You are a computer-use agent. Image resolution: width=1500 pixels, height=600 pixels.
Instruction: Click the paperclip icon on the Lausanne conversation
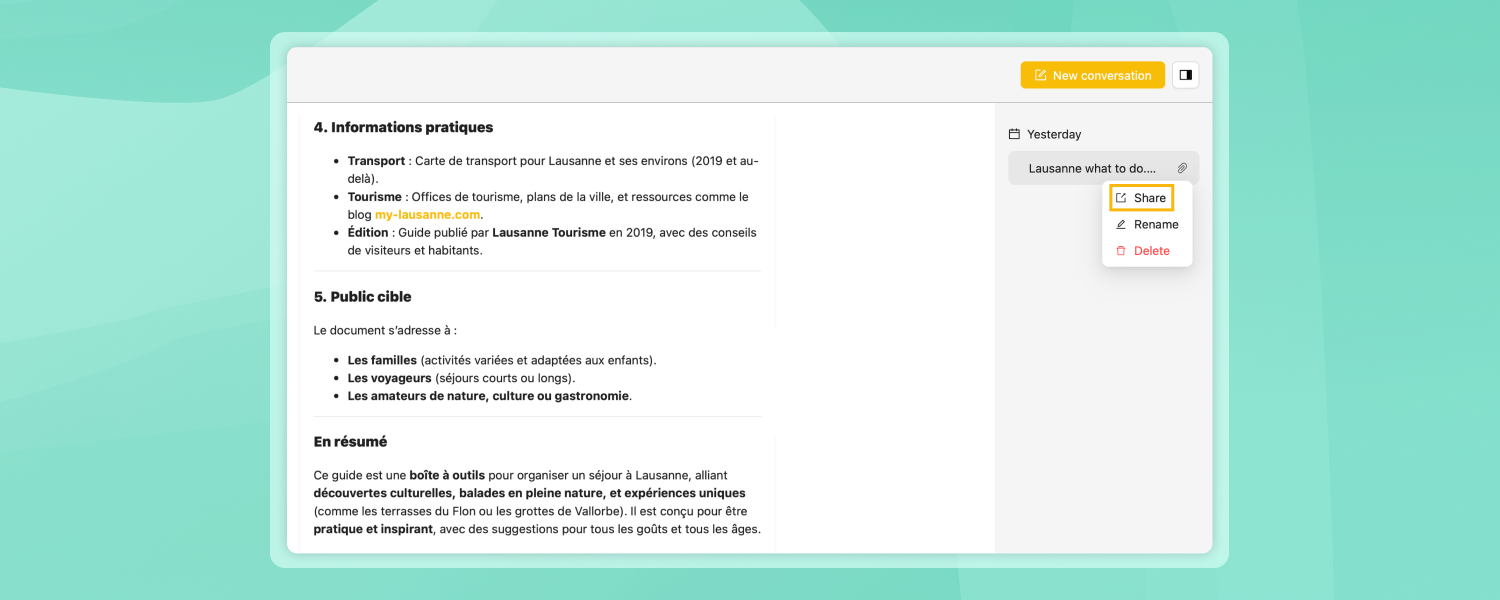click(x=1182, y=168)
